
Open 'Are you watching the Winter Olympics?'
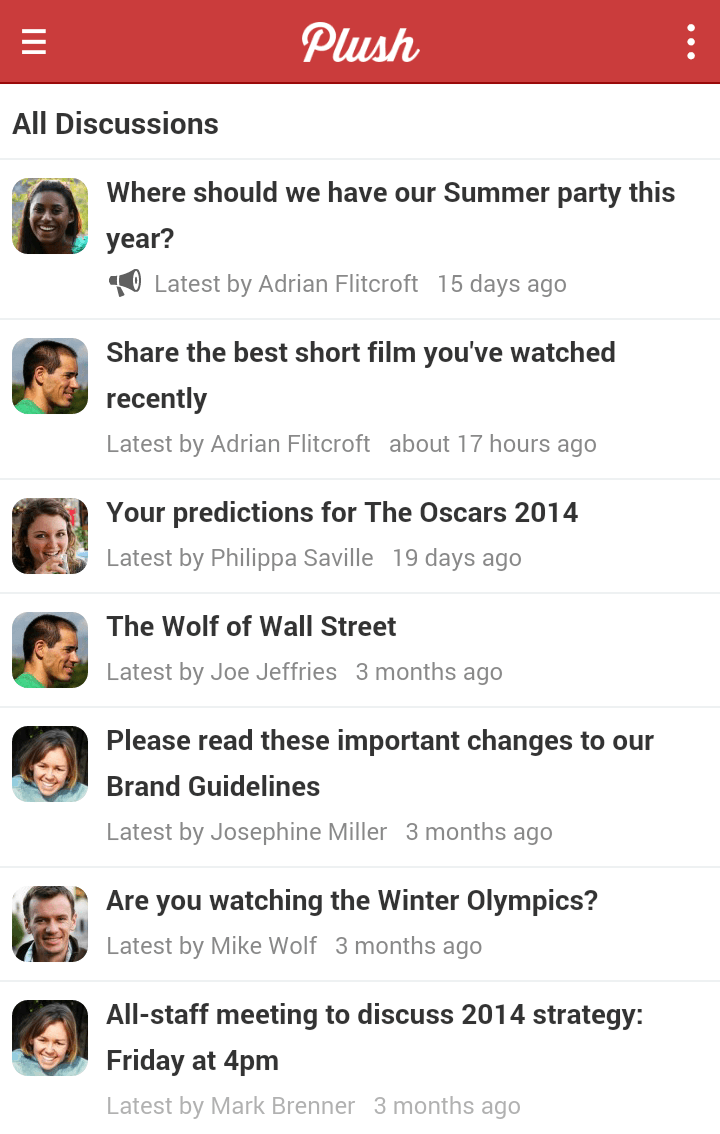(x=352, y=901)
